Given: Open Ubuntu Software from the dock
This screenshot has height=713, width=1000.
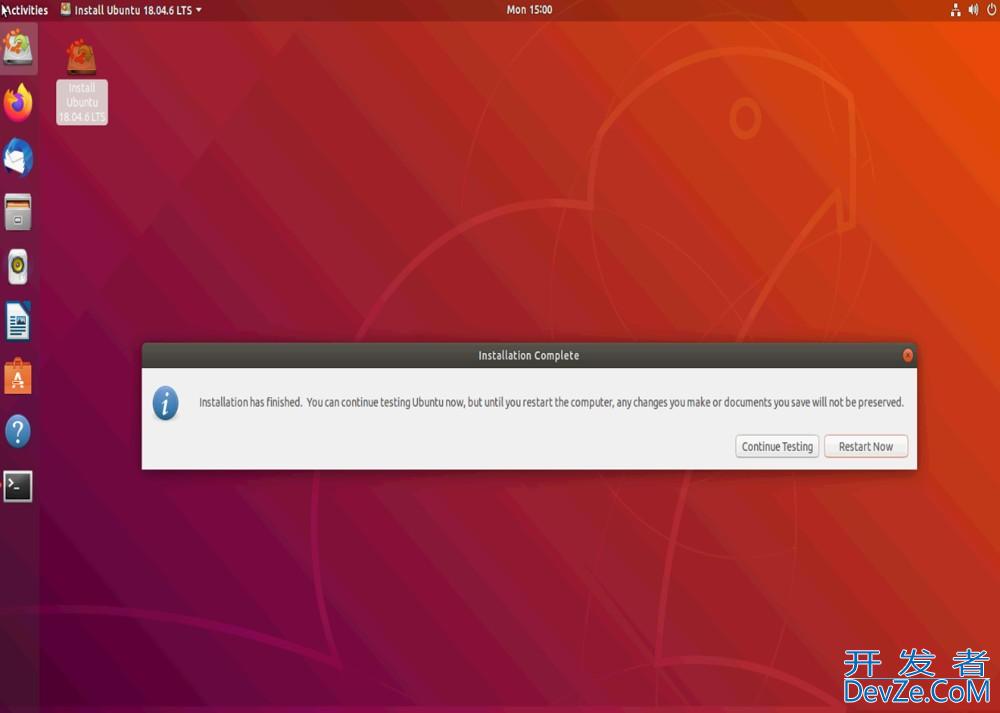Looking at the screenshot, I should click(x=18, y=376).
